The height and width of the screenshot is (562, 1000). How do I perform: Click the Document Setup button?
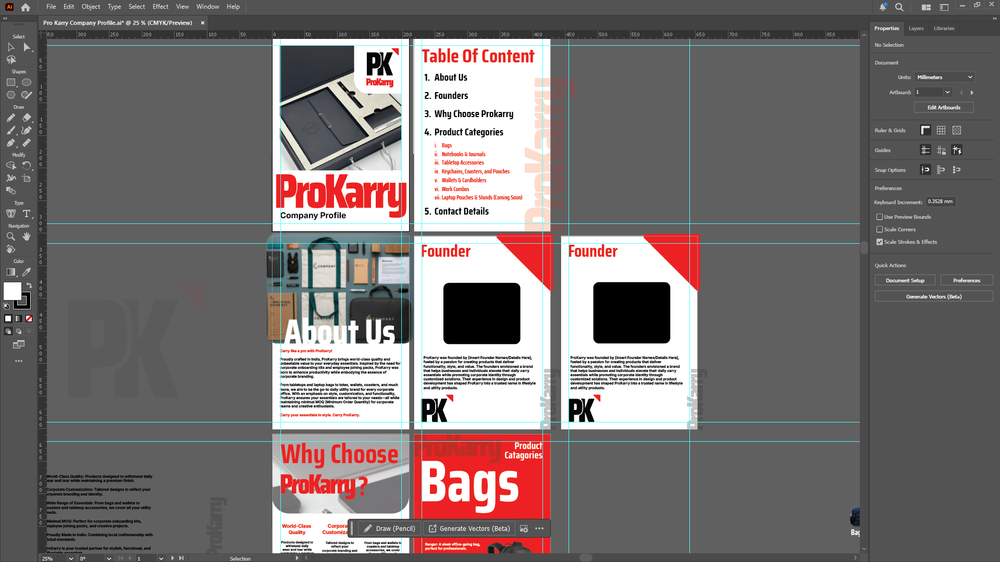[x=905, y=280]
